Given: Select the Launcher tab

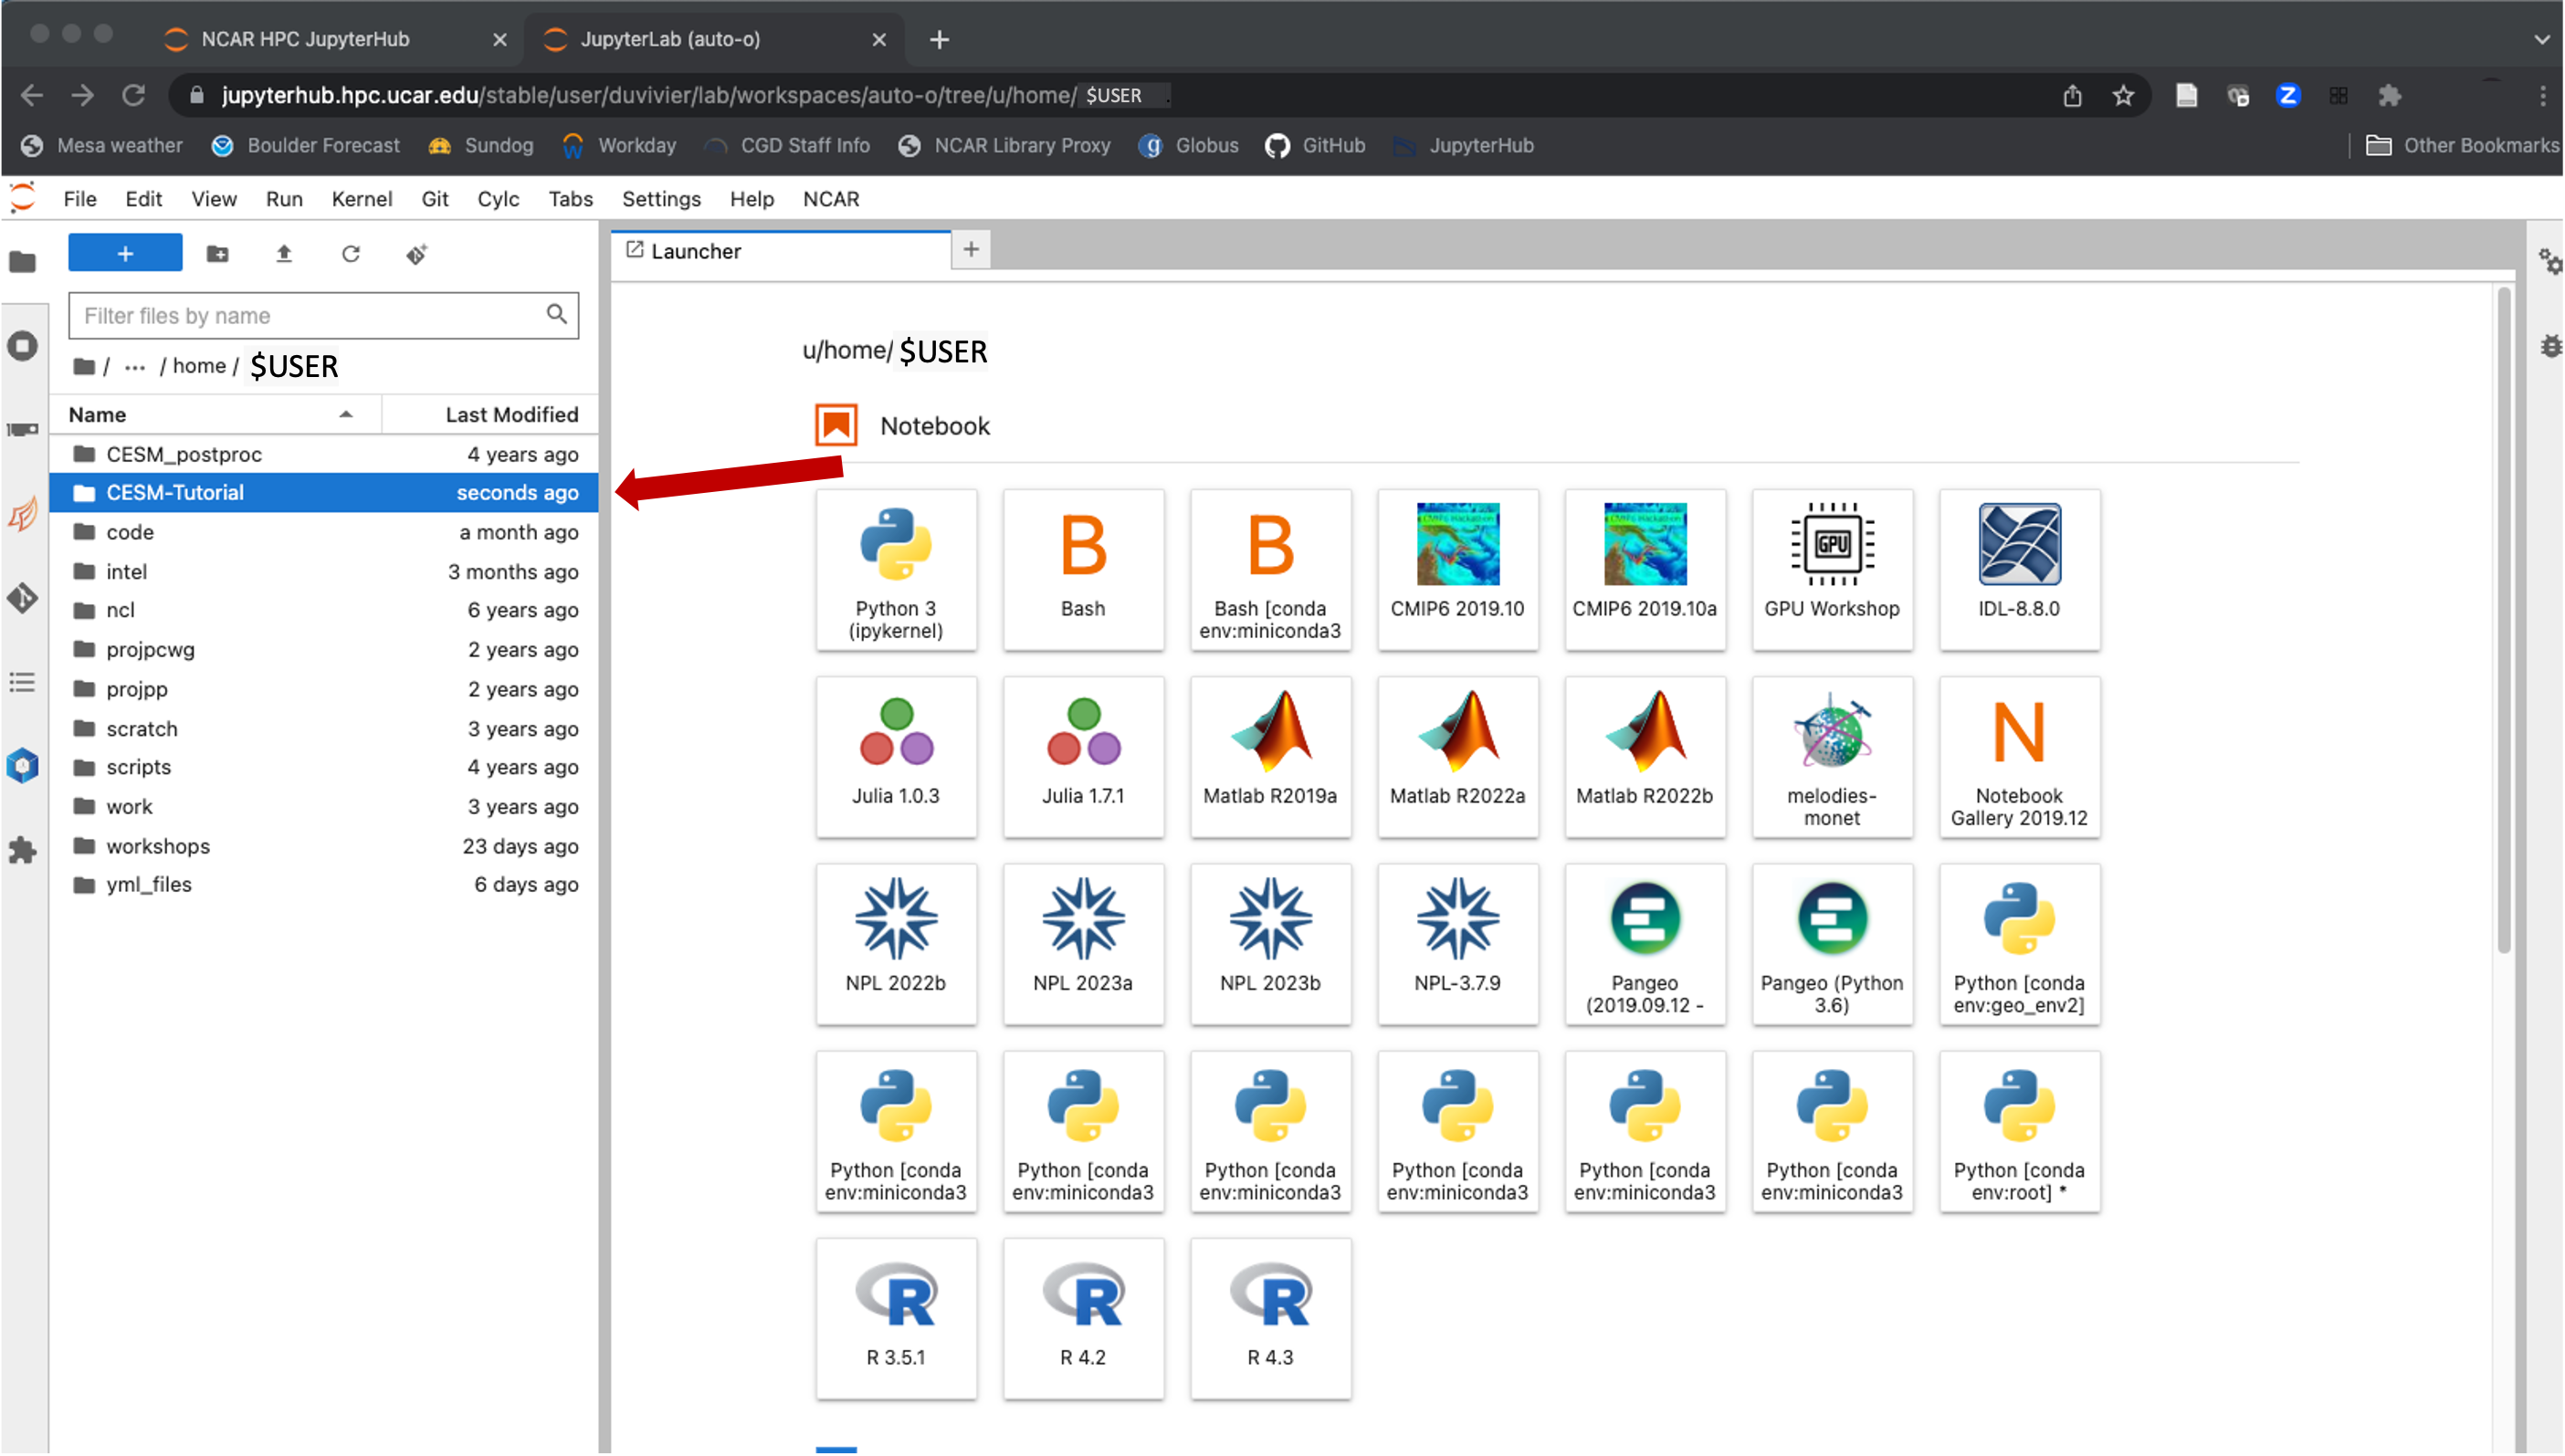Looking at the screenshot, I should coord(781,251).
